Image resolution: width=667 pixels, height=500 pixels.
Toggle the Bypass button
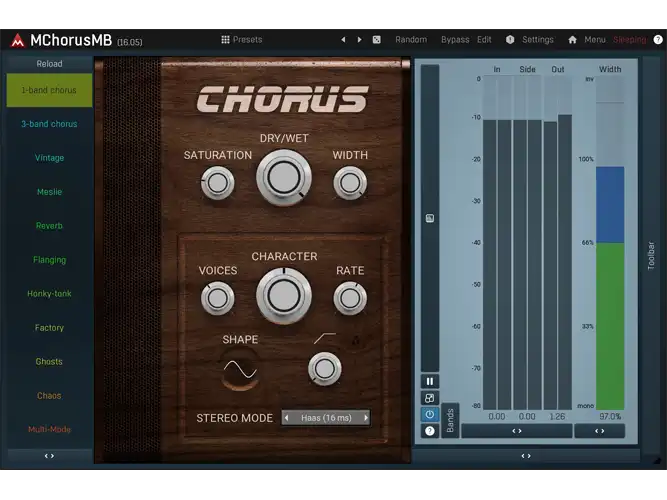[x=455, y=40]
